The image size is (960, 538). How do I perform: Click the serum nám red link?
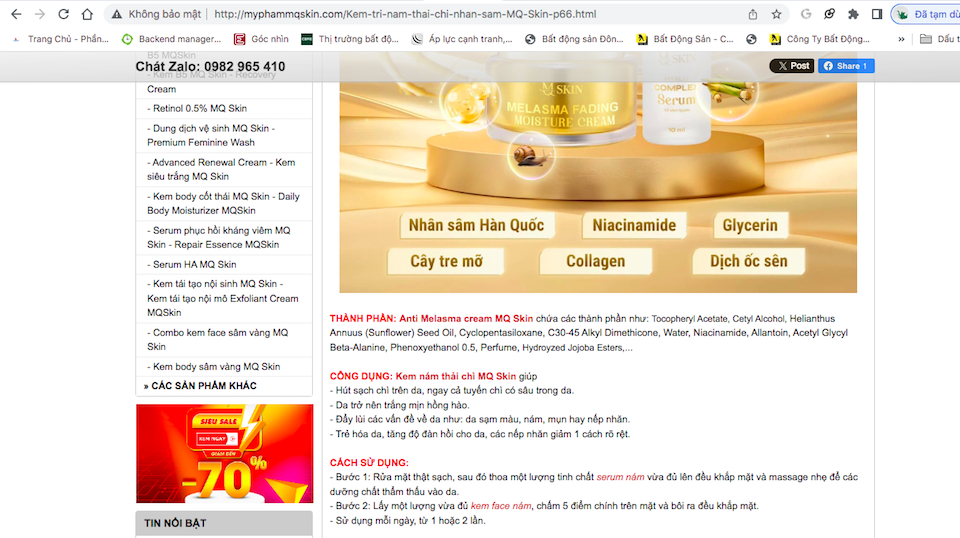(620, 477)
